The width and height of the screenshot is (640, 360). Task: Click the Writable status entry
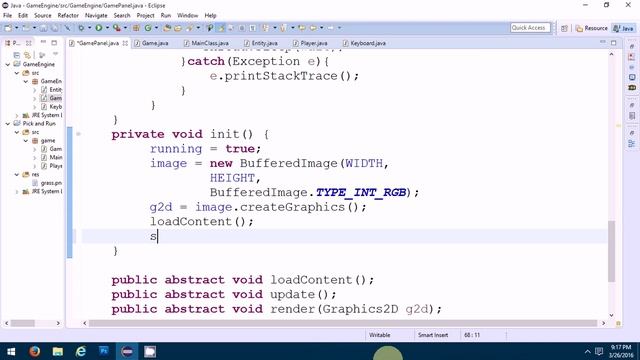[380, 335]
